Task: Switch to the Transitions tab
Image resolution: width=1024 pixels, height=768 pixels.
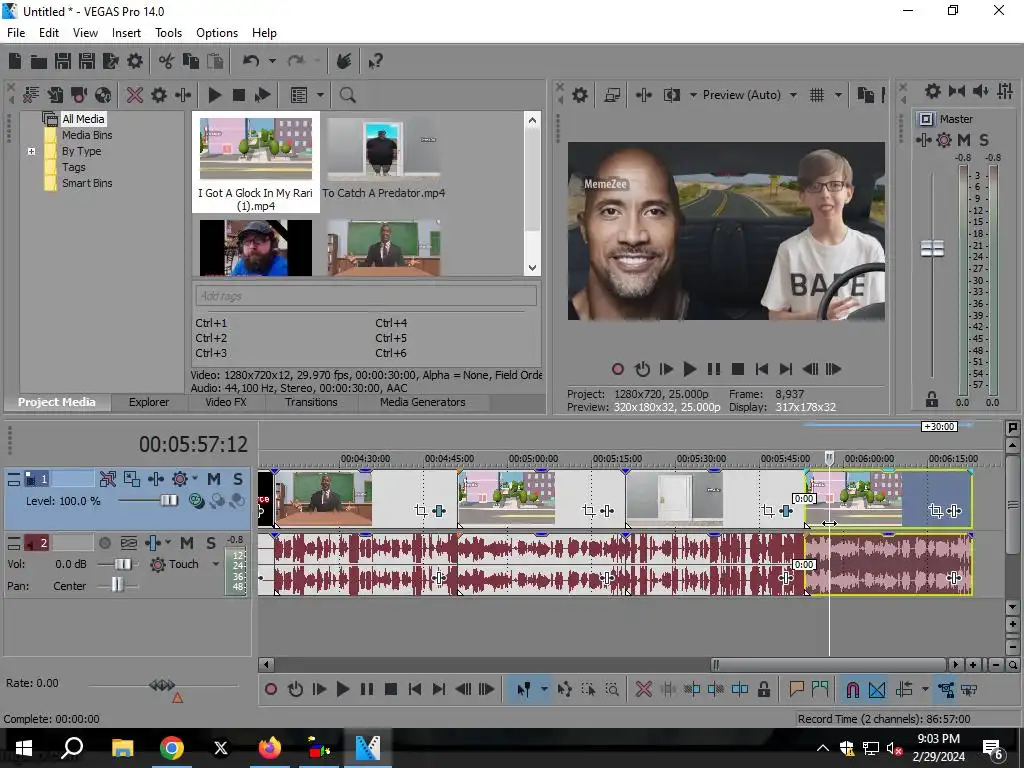Action: click(x=311, y=402)
